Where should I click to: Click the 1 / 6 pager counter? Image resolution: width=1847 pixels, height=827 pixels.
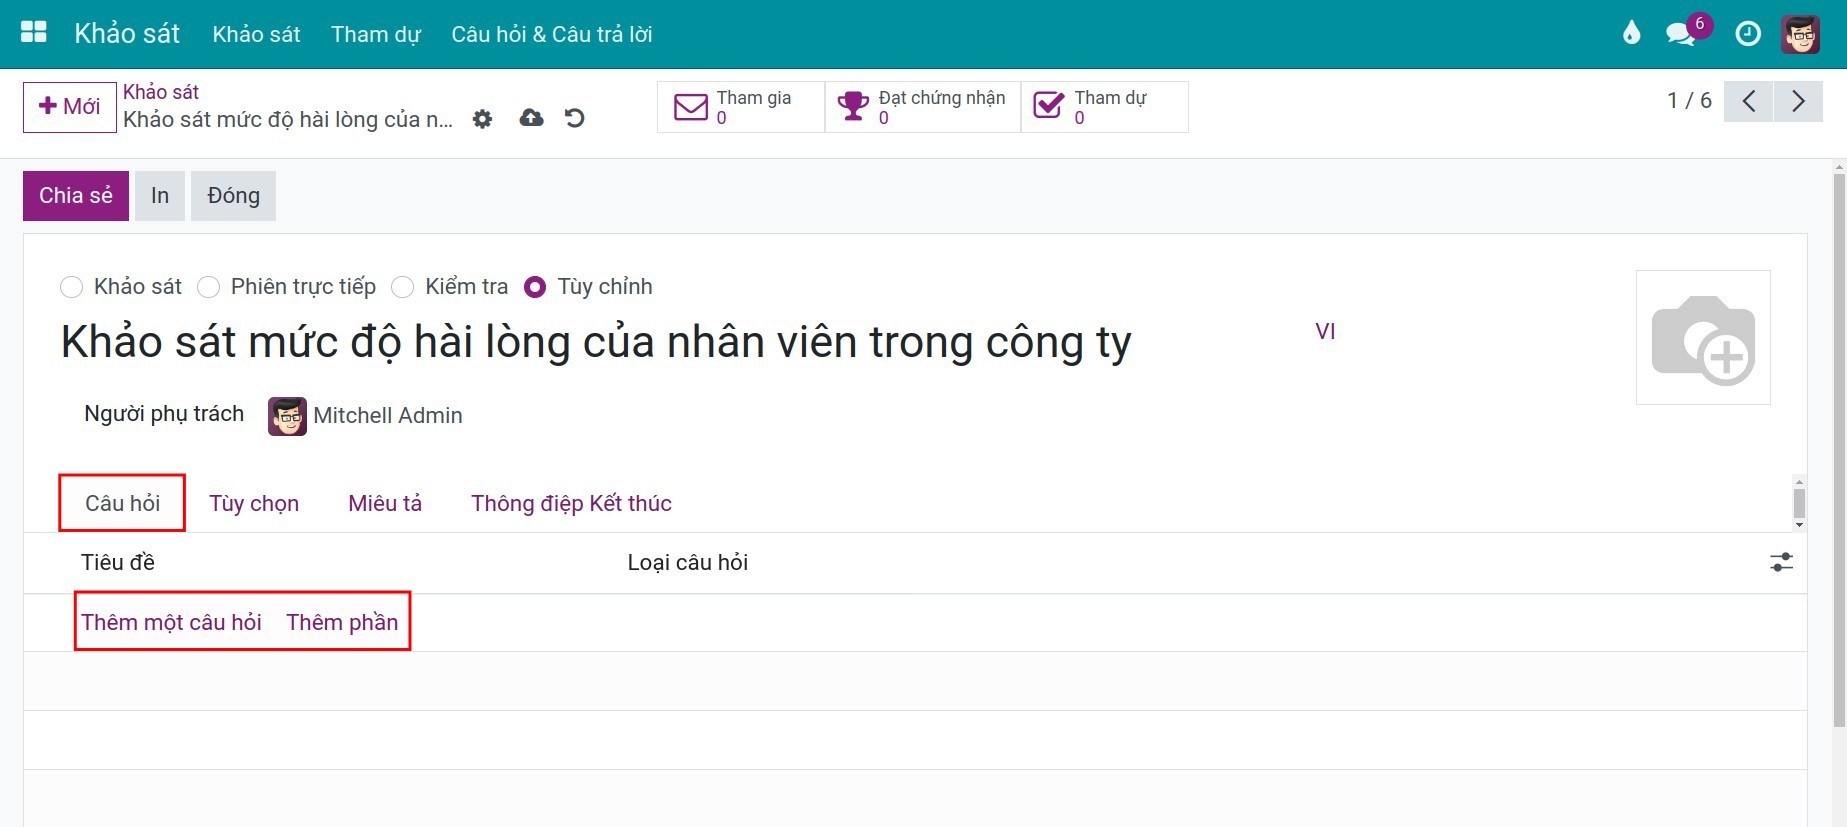pos(1689,101)
